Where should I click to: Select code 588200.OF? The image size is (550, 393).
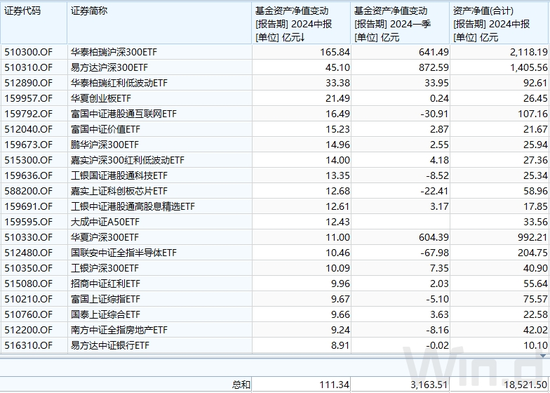pyautogui.click(x=28, y=191)
